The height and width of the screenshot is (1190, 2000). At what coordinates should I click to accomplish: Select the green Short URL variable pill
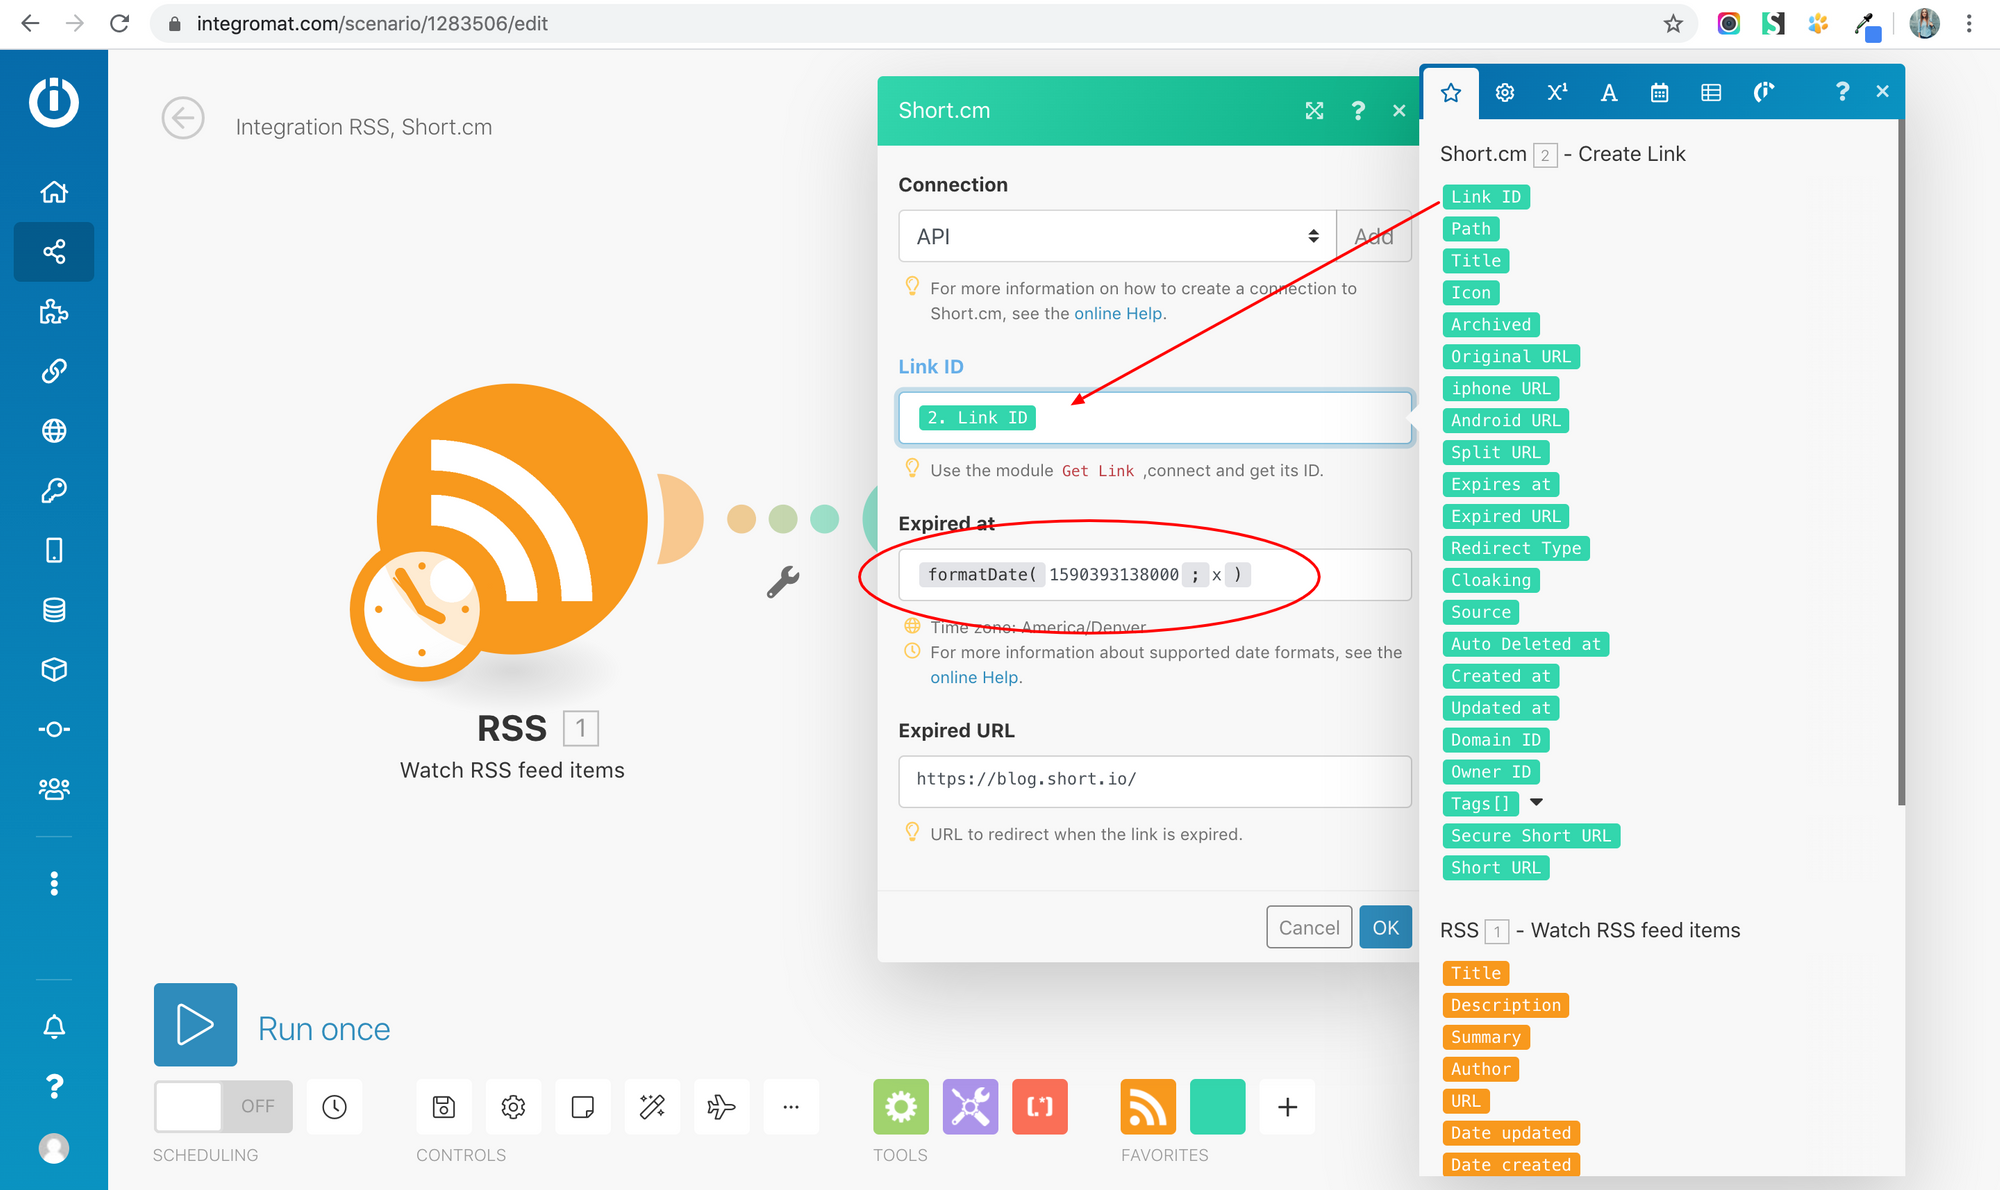1495,867
